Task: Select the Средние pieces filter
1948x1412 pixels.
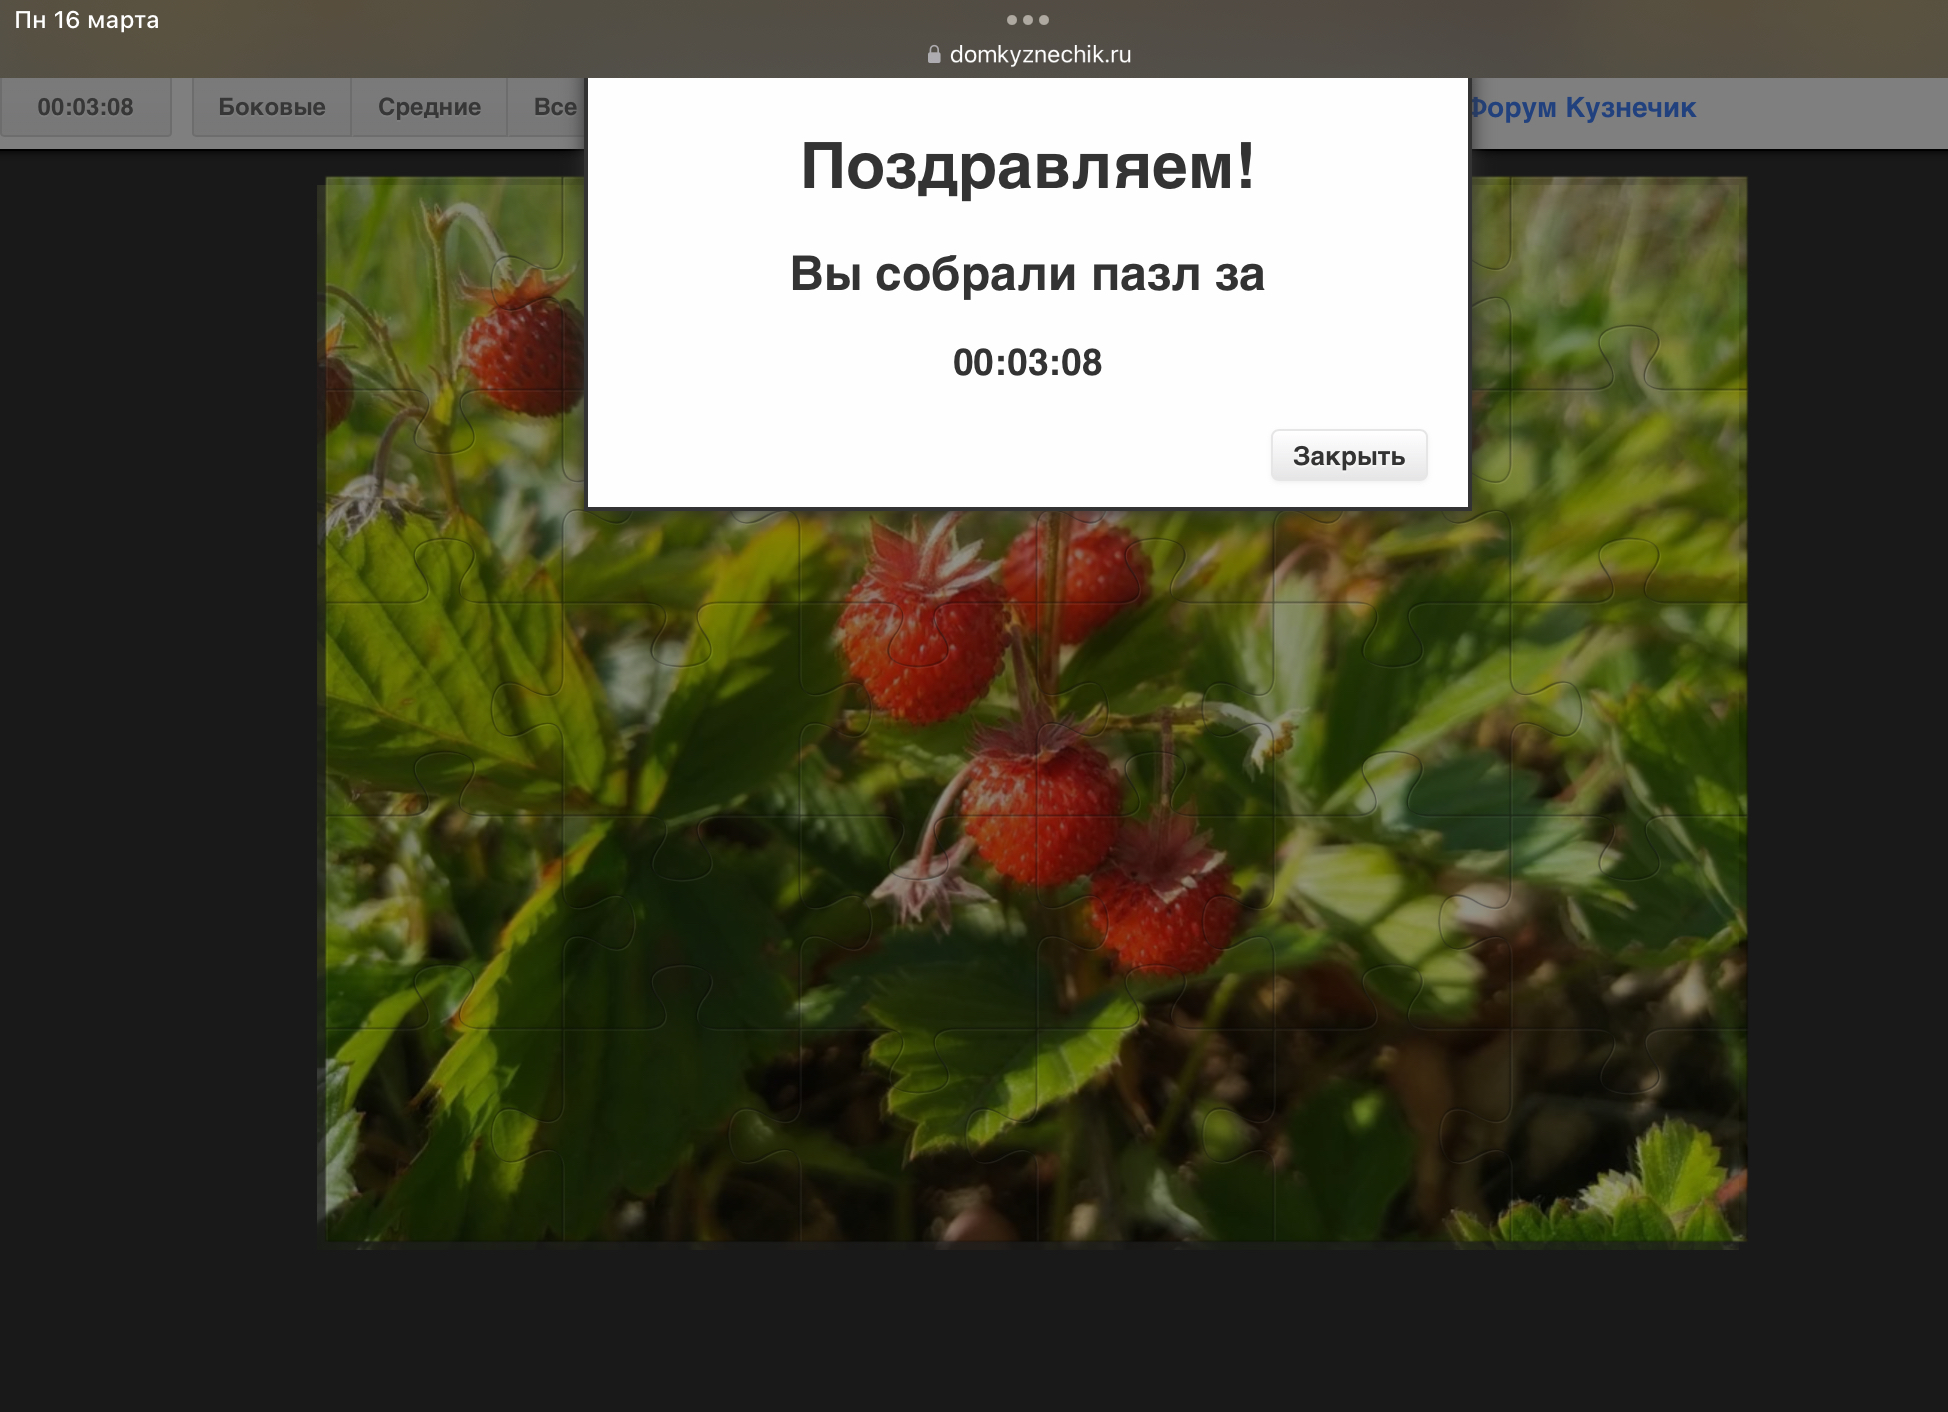Action: click(x=429, y=107)
